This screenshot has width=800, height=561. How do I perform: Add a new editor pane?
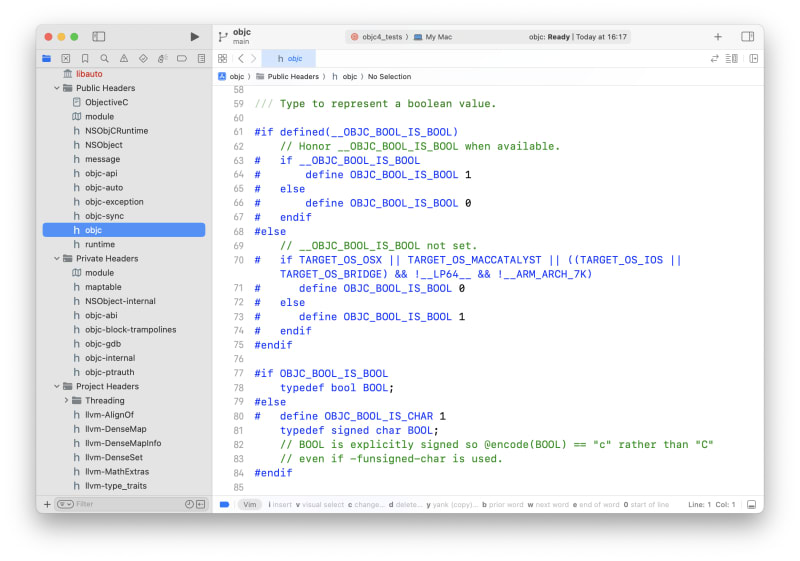(x=754, y=59)
